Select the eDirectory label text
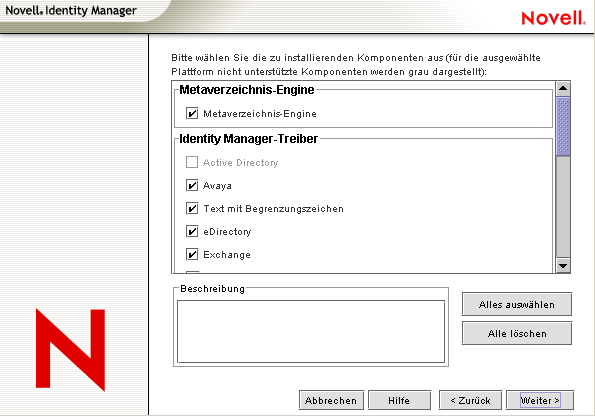 point(227,232)
